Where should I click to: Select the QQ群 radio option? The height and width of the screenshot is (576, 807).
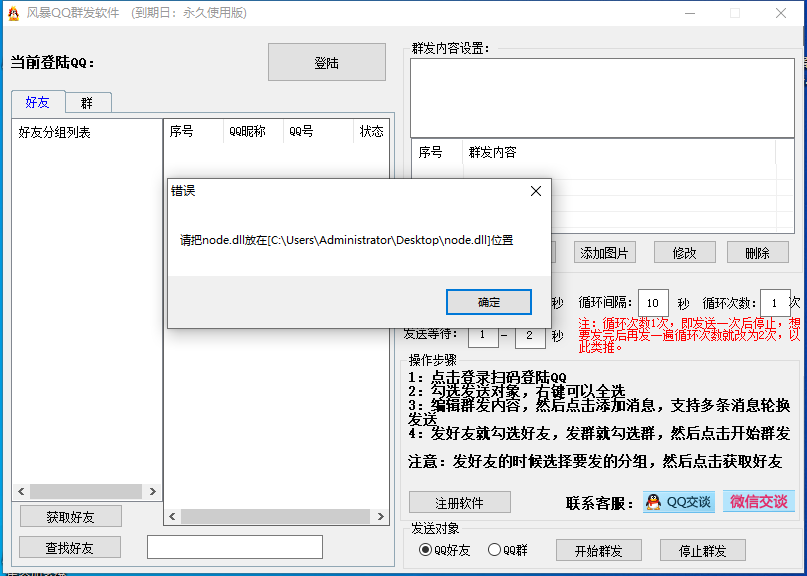click(x=507, y=550)
